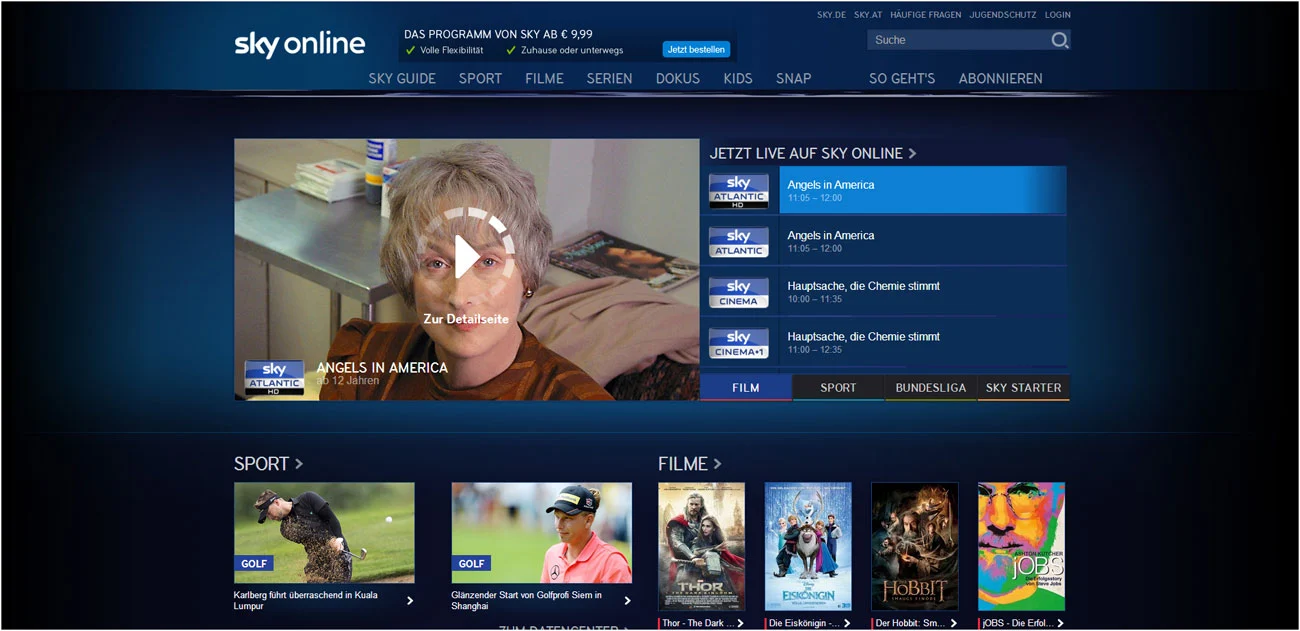The image size is (1300, 631).
Task: Open the SKY.AT link
Action: click(868, 15)
